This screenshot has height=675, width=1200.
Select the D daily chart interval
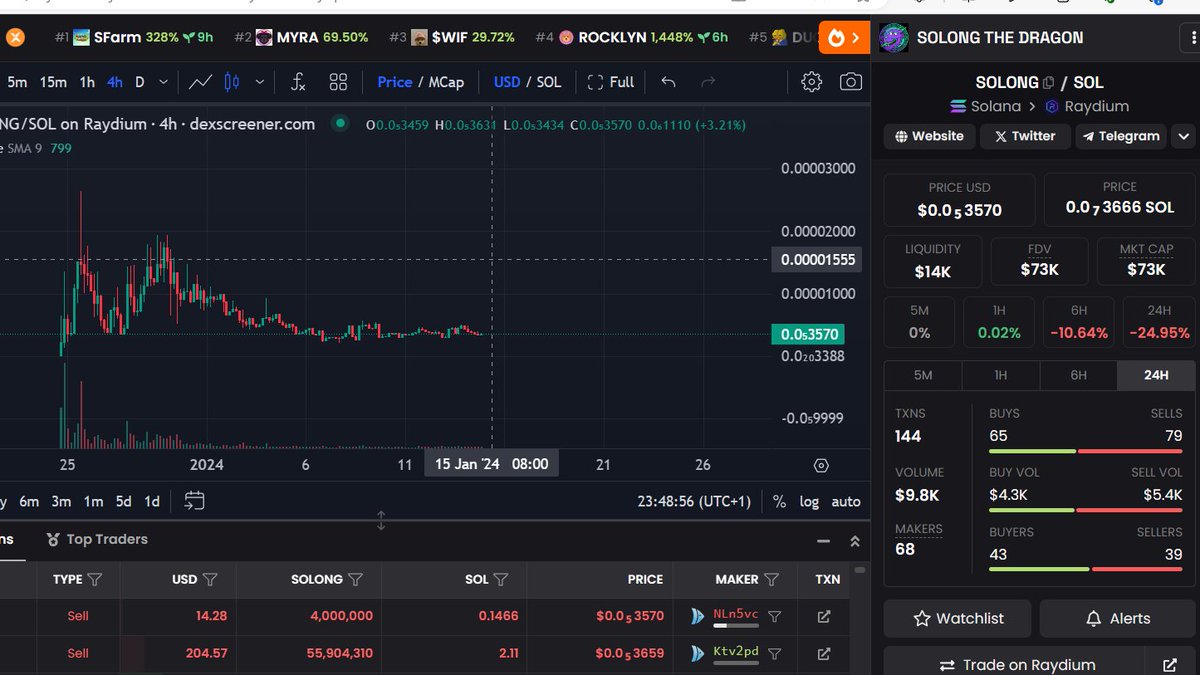point(140,82)
